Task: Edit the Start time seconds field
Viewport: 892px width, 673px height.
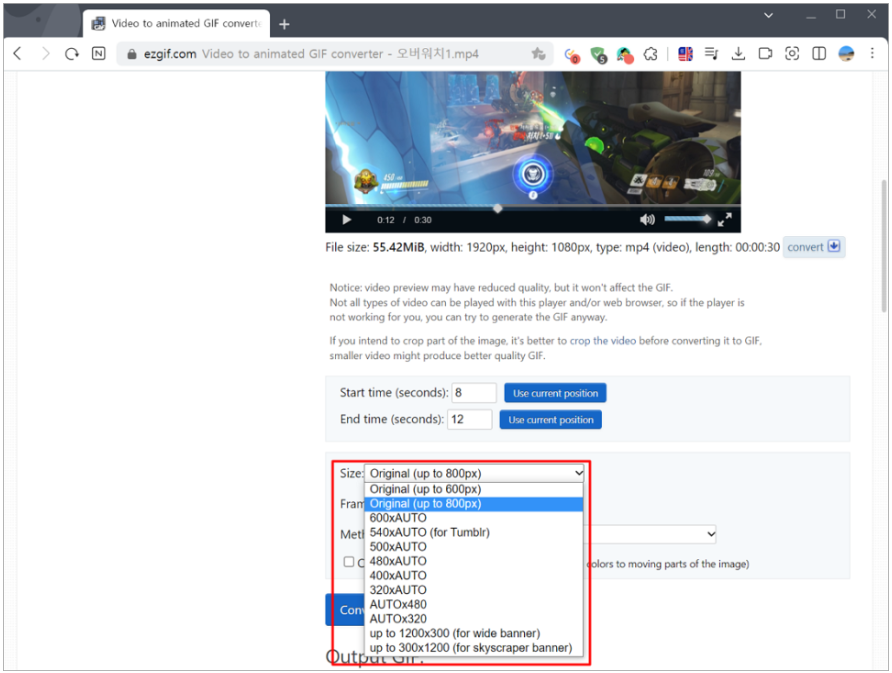Action: point(474,393)
